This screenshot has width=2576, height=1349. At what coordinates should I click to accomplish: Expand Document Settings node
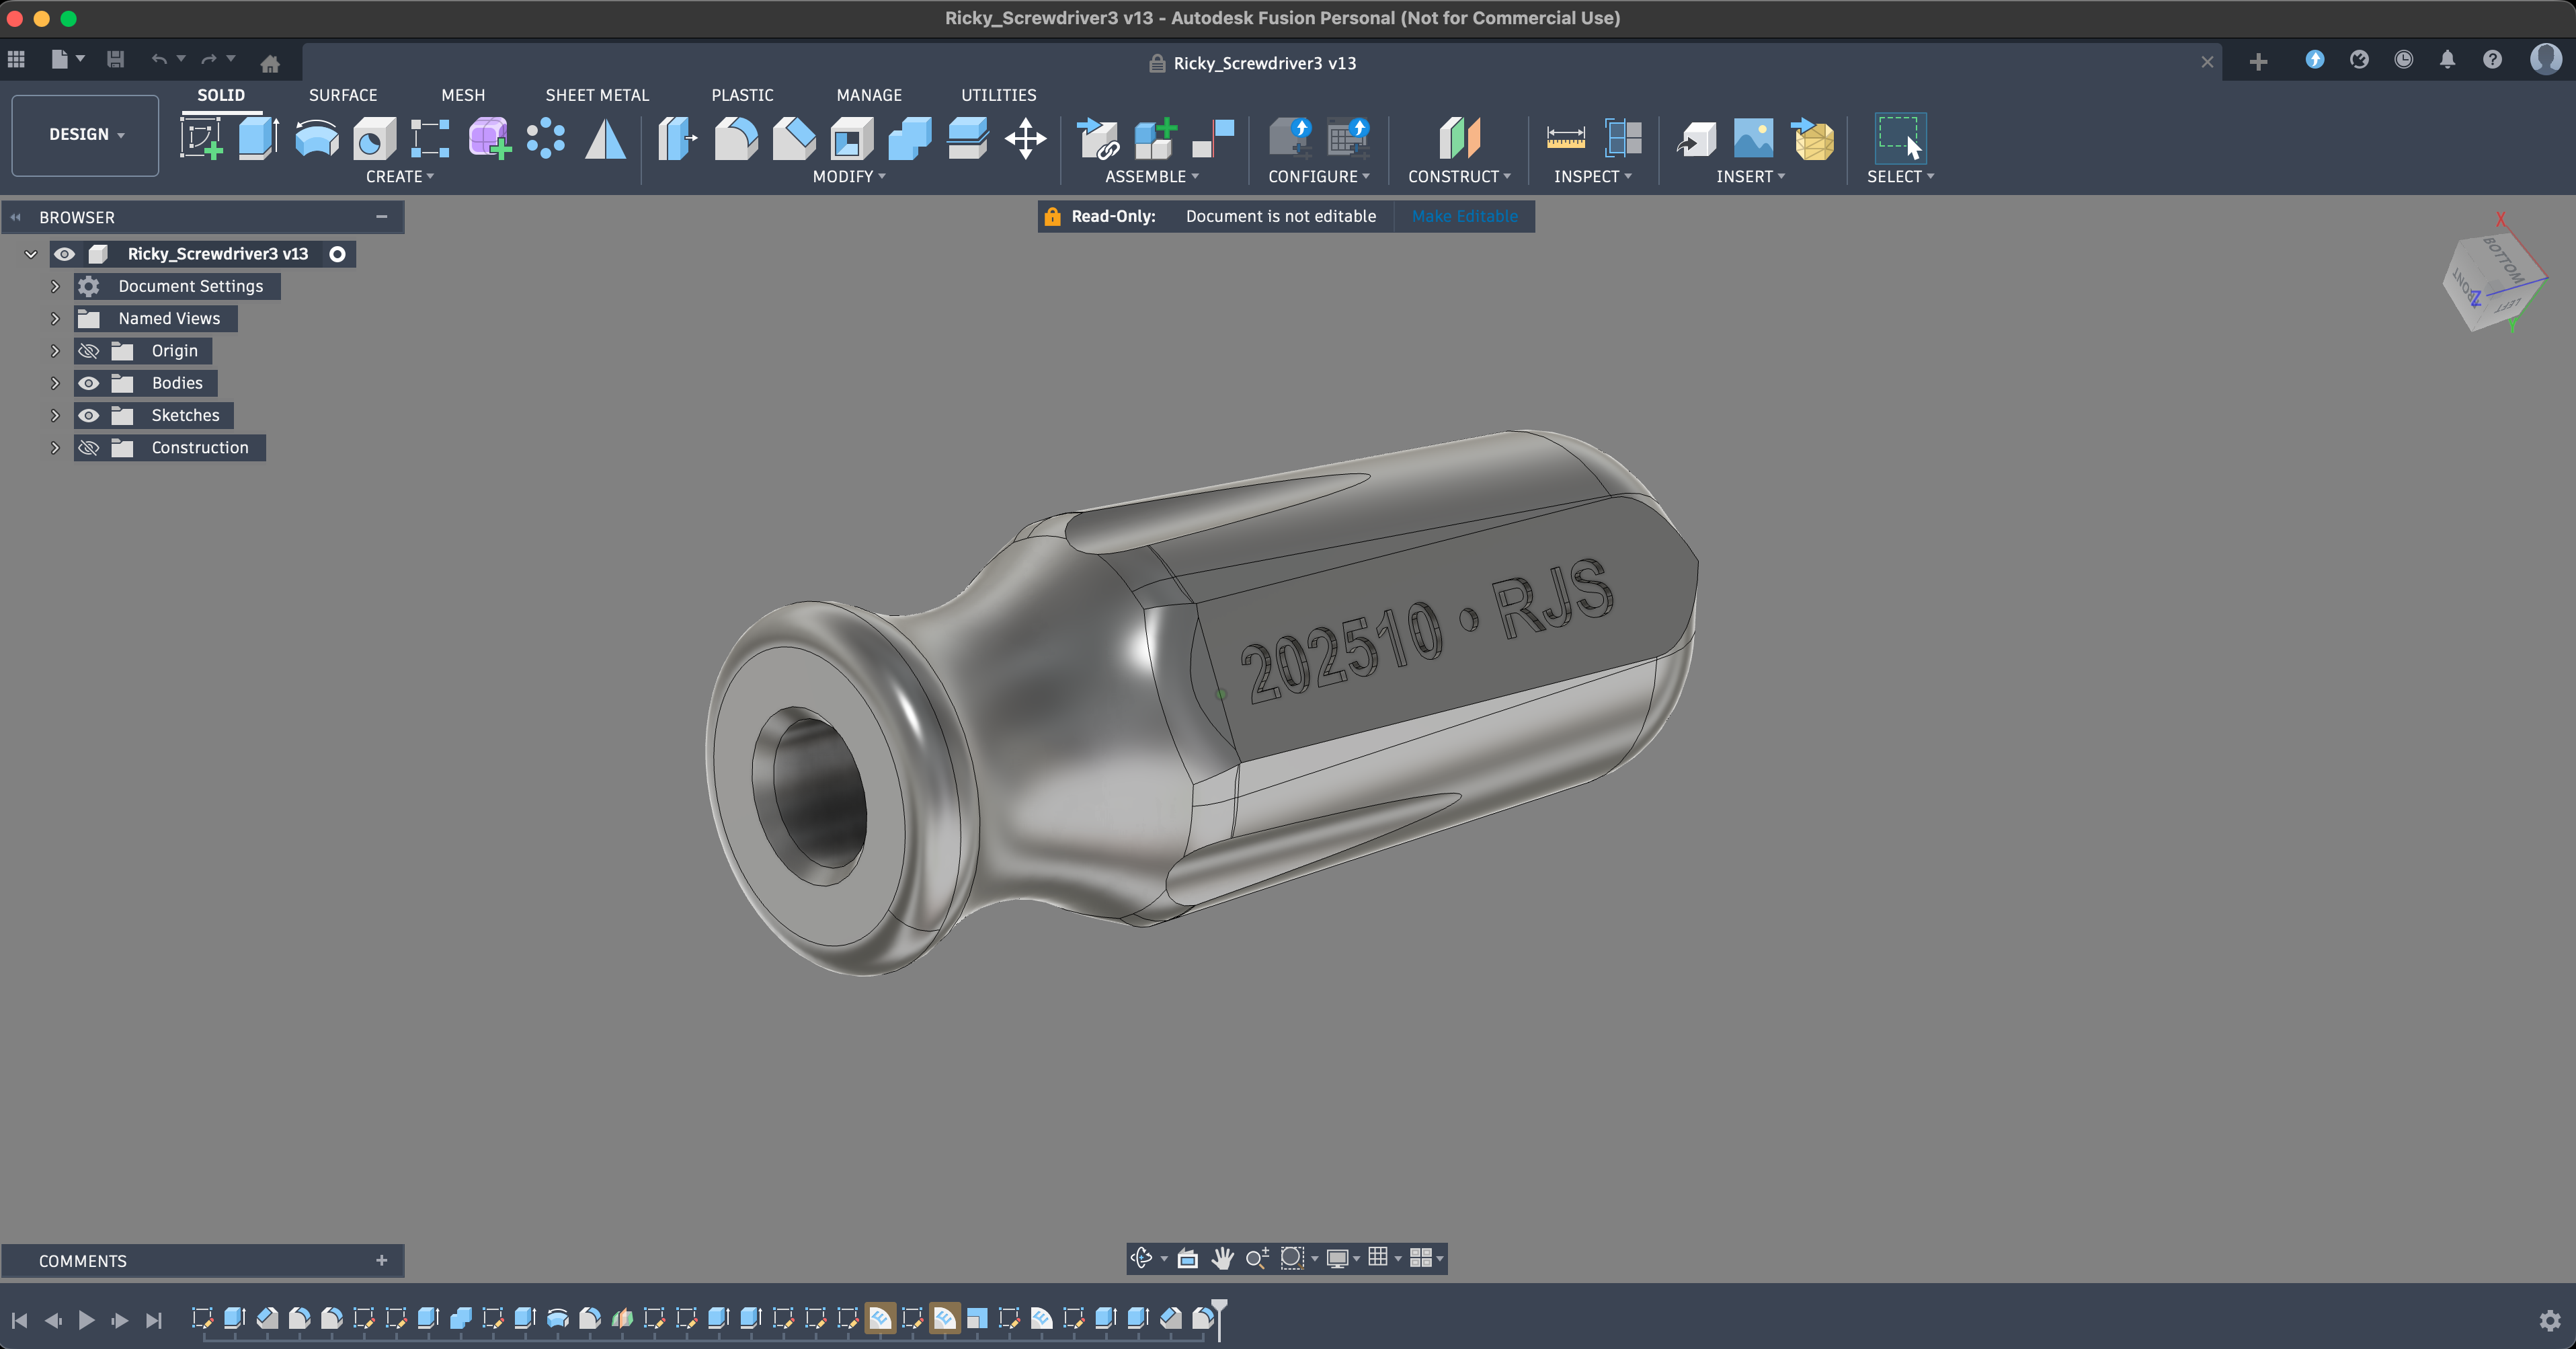(x=55, y=286)
